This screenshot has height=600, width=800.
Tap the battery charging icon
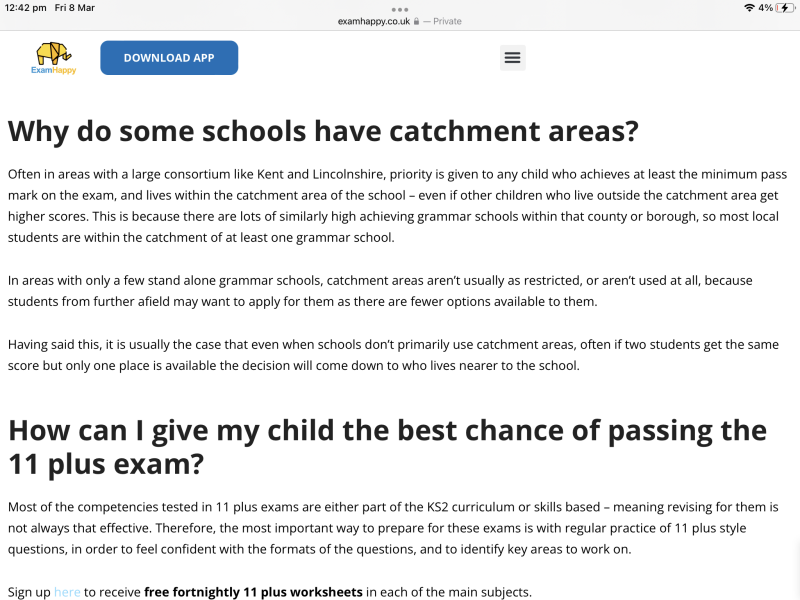pos(784,8)
